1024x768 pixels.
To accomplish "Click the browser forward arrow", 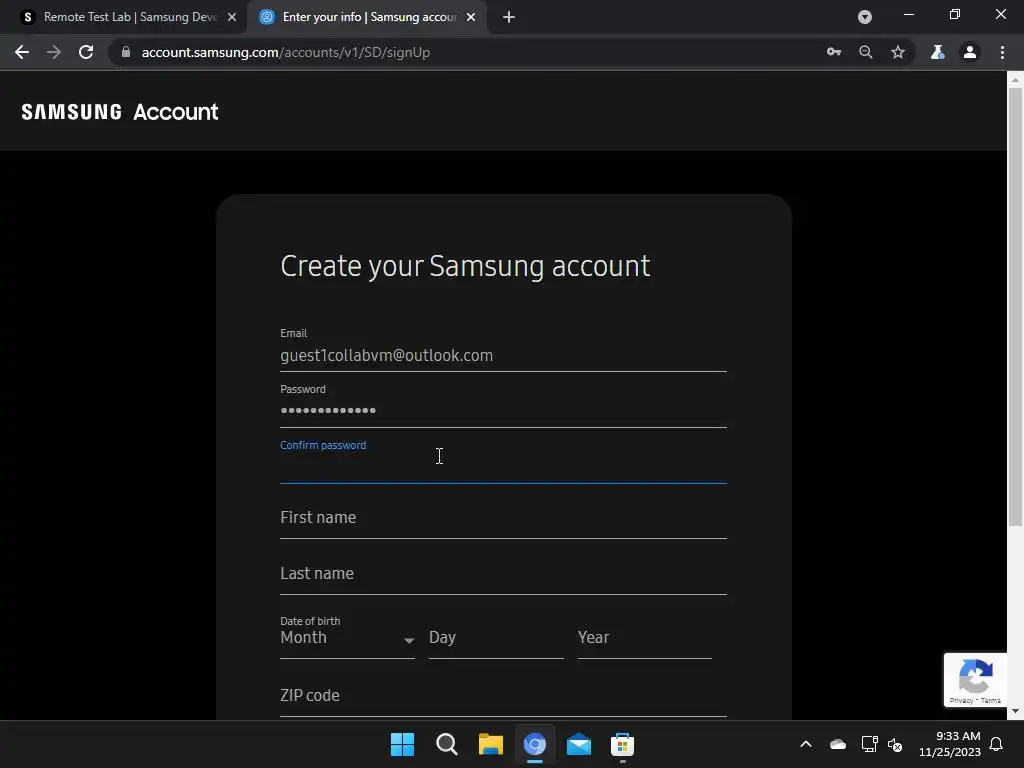I will coord(54,52).
